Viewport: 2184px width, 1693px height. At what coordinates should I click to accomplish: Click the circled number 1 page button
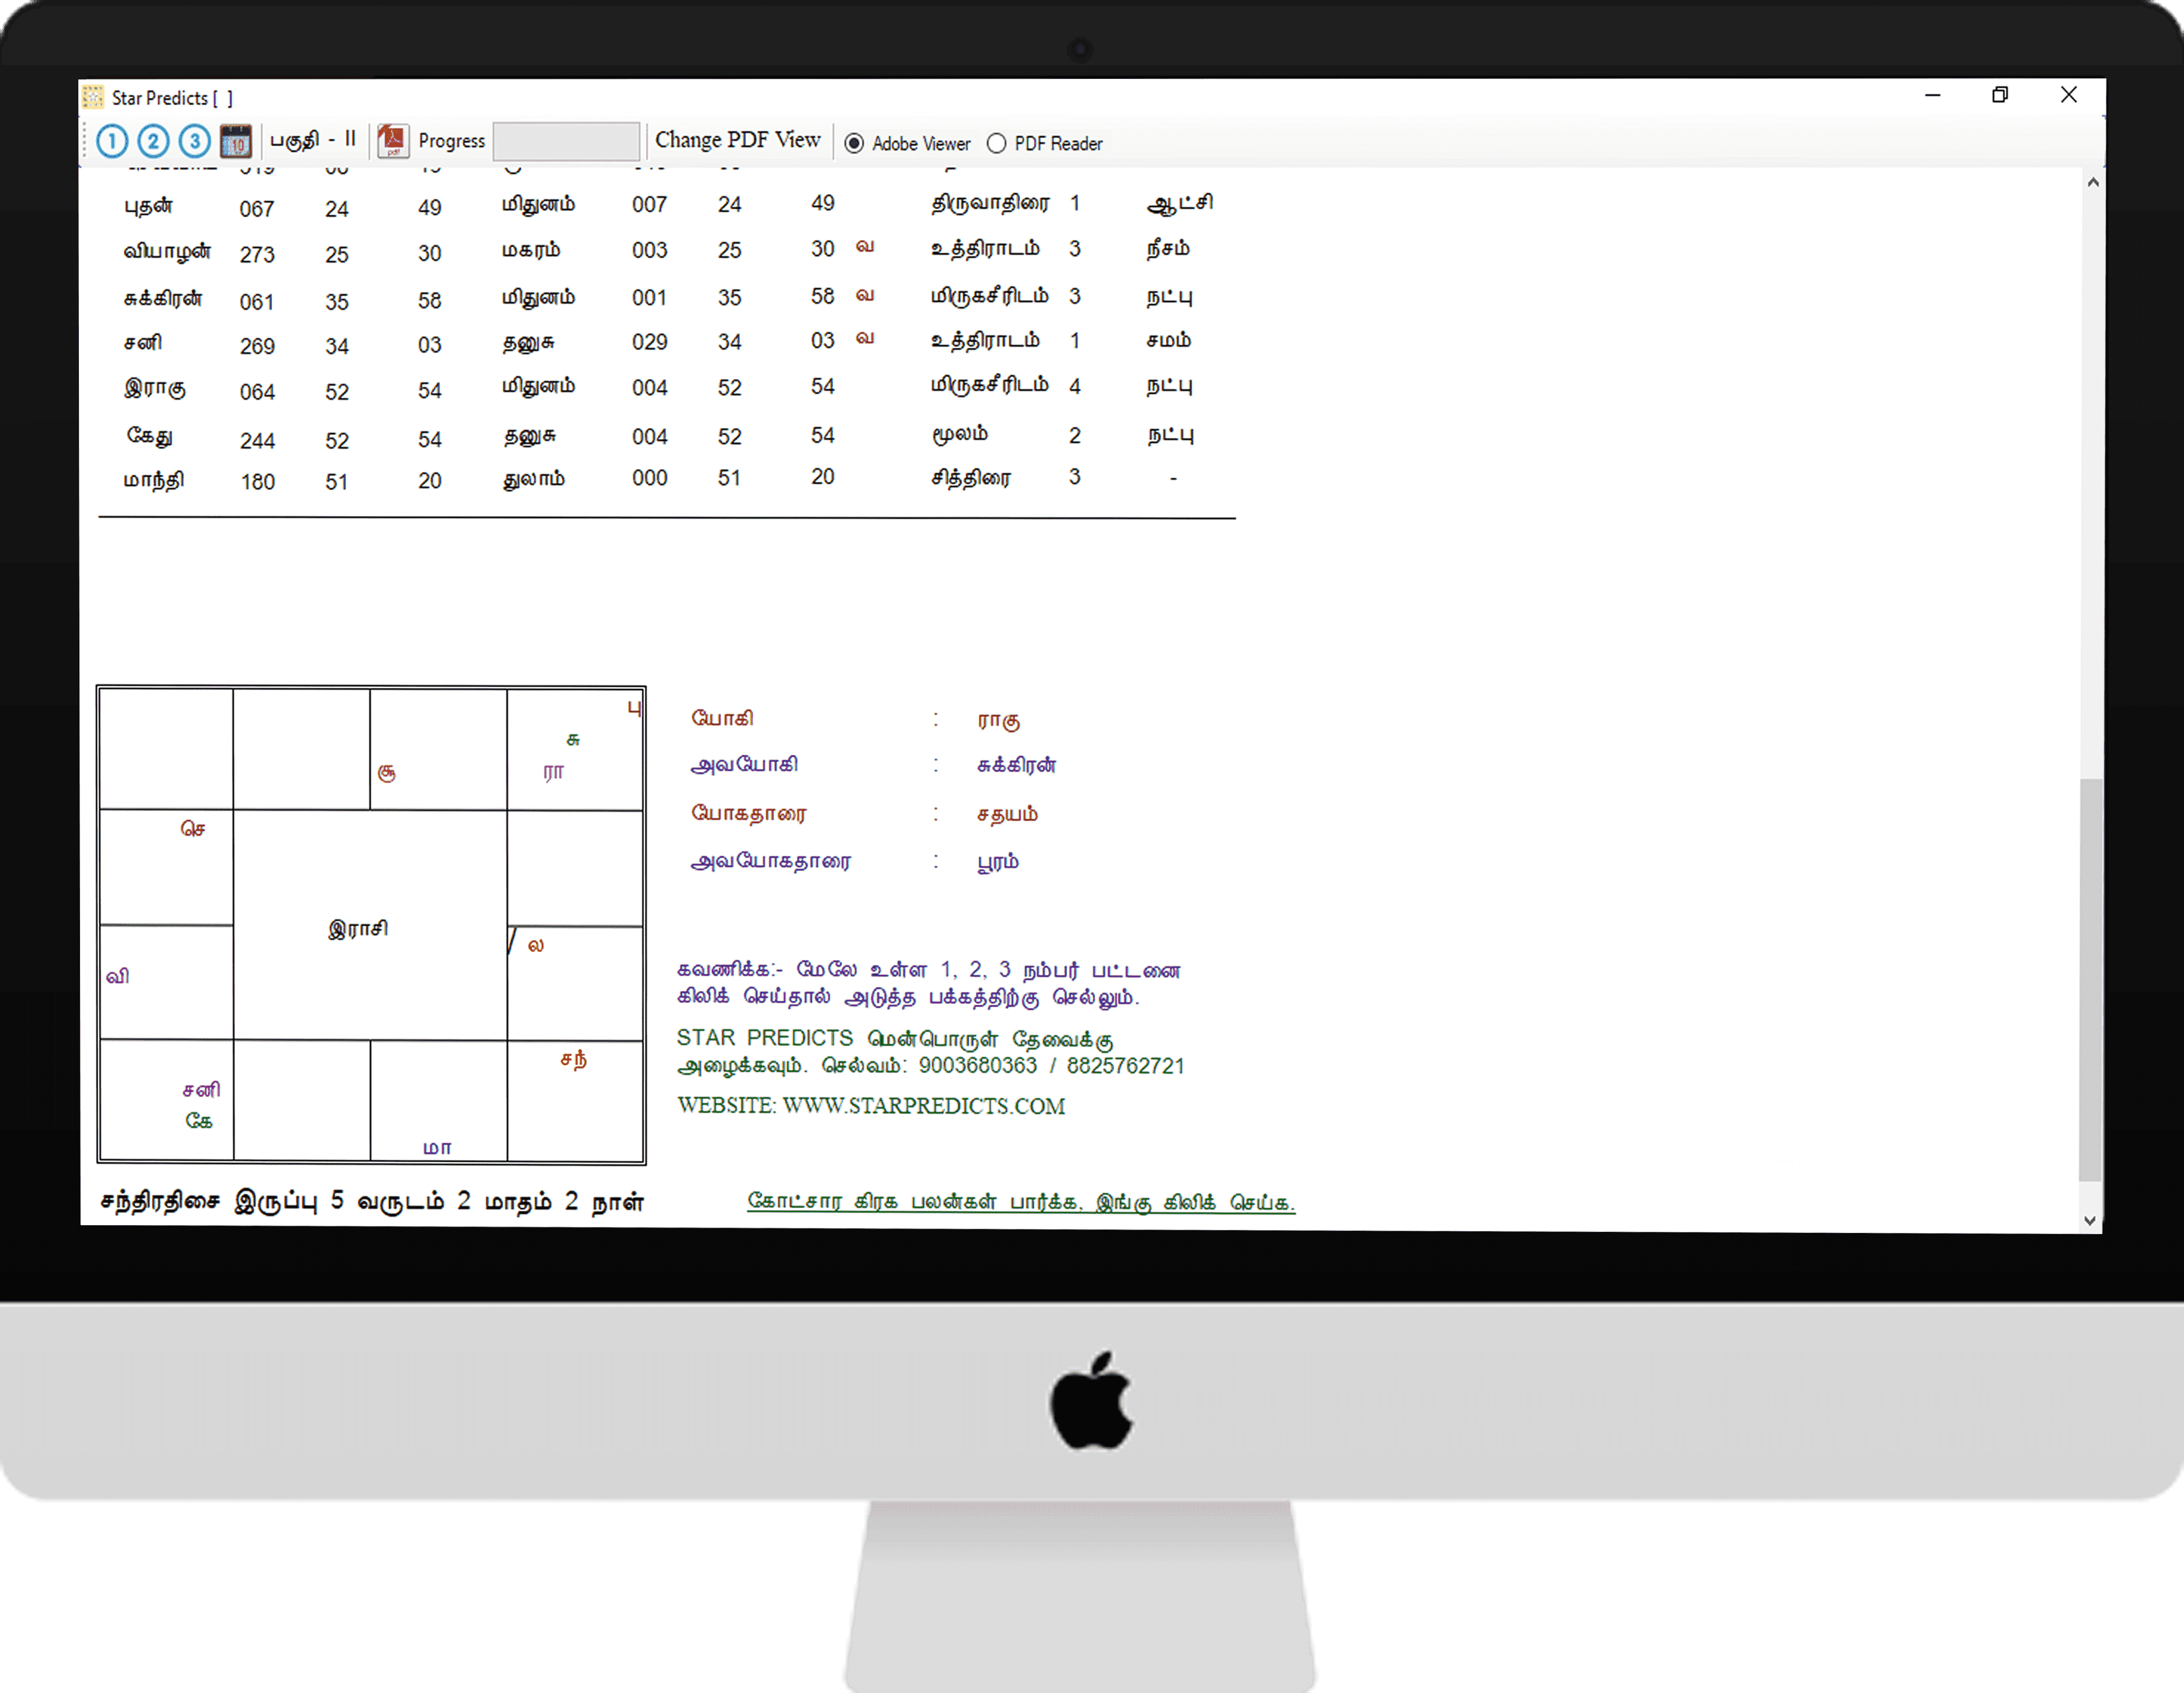(x=112, y=141)
